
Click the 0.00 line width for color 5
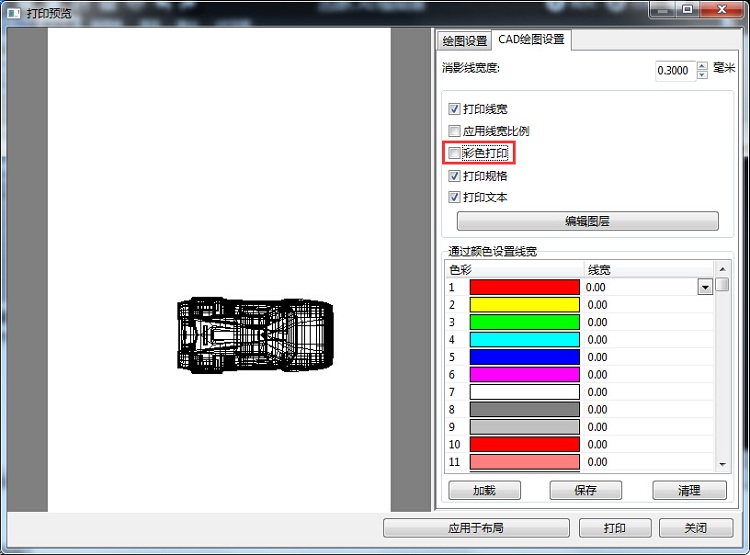pos(597,357)
